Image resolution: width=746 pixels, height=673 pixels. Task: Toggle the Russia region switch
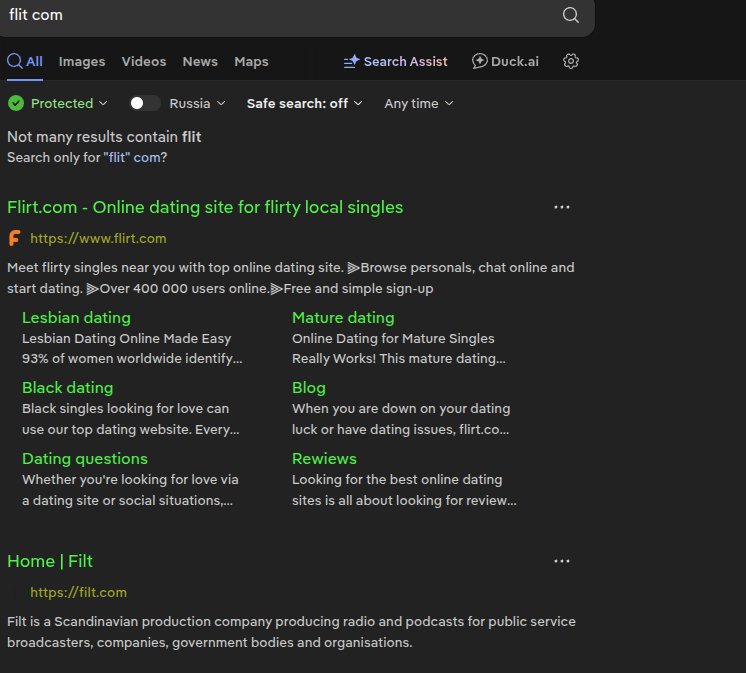tap(145, 103)
